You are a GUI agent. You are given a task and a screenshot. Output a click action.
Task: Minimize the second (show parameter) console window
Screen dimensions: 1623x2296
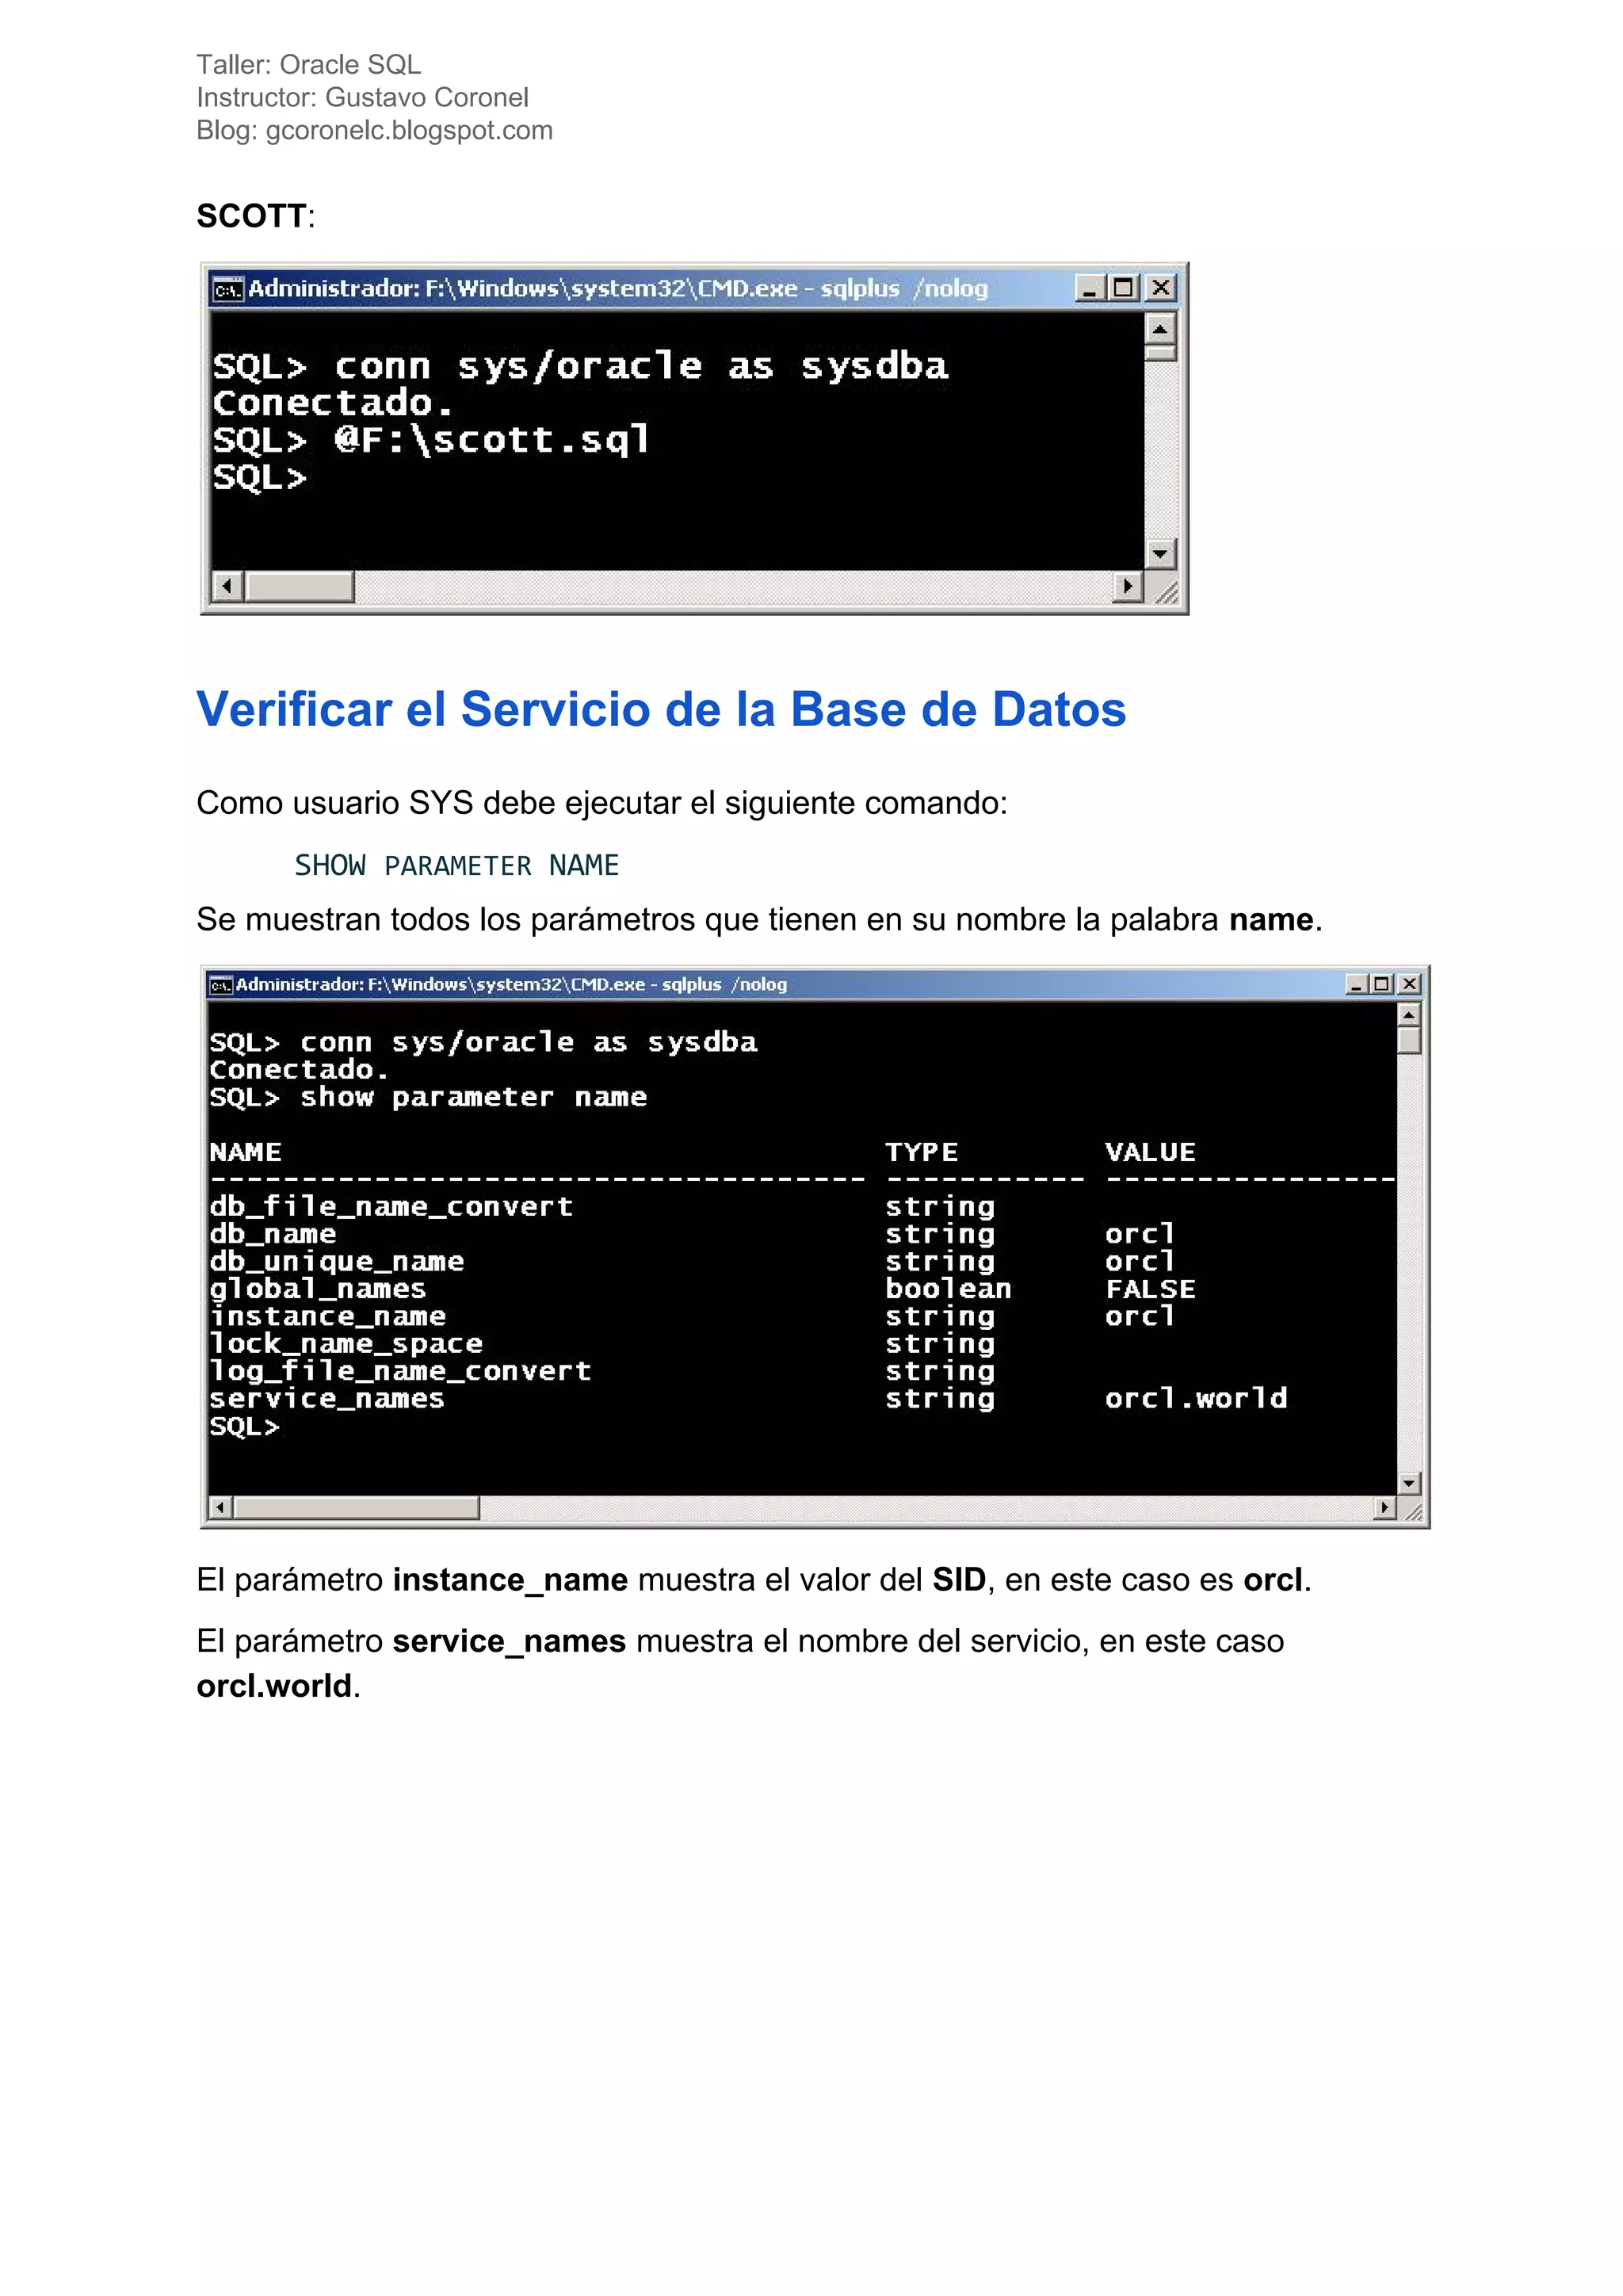1356,984
